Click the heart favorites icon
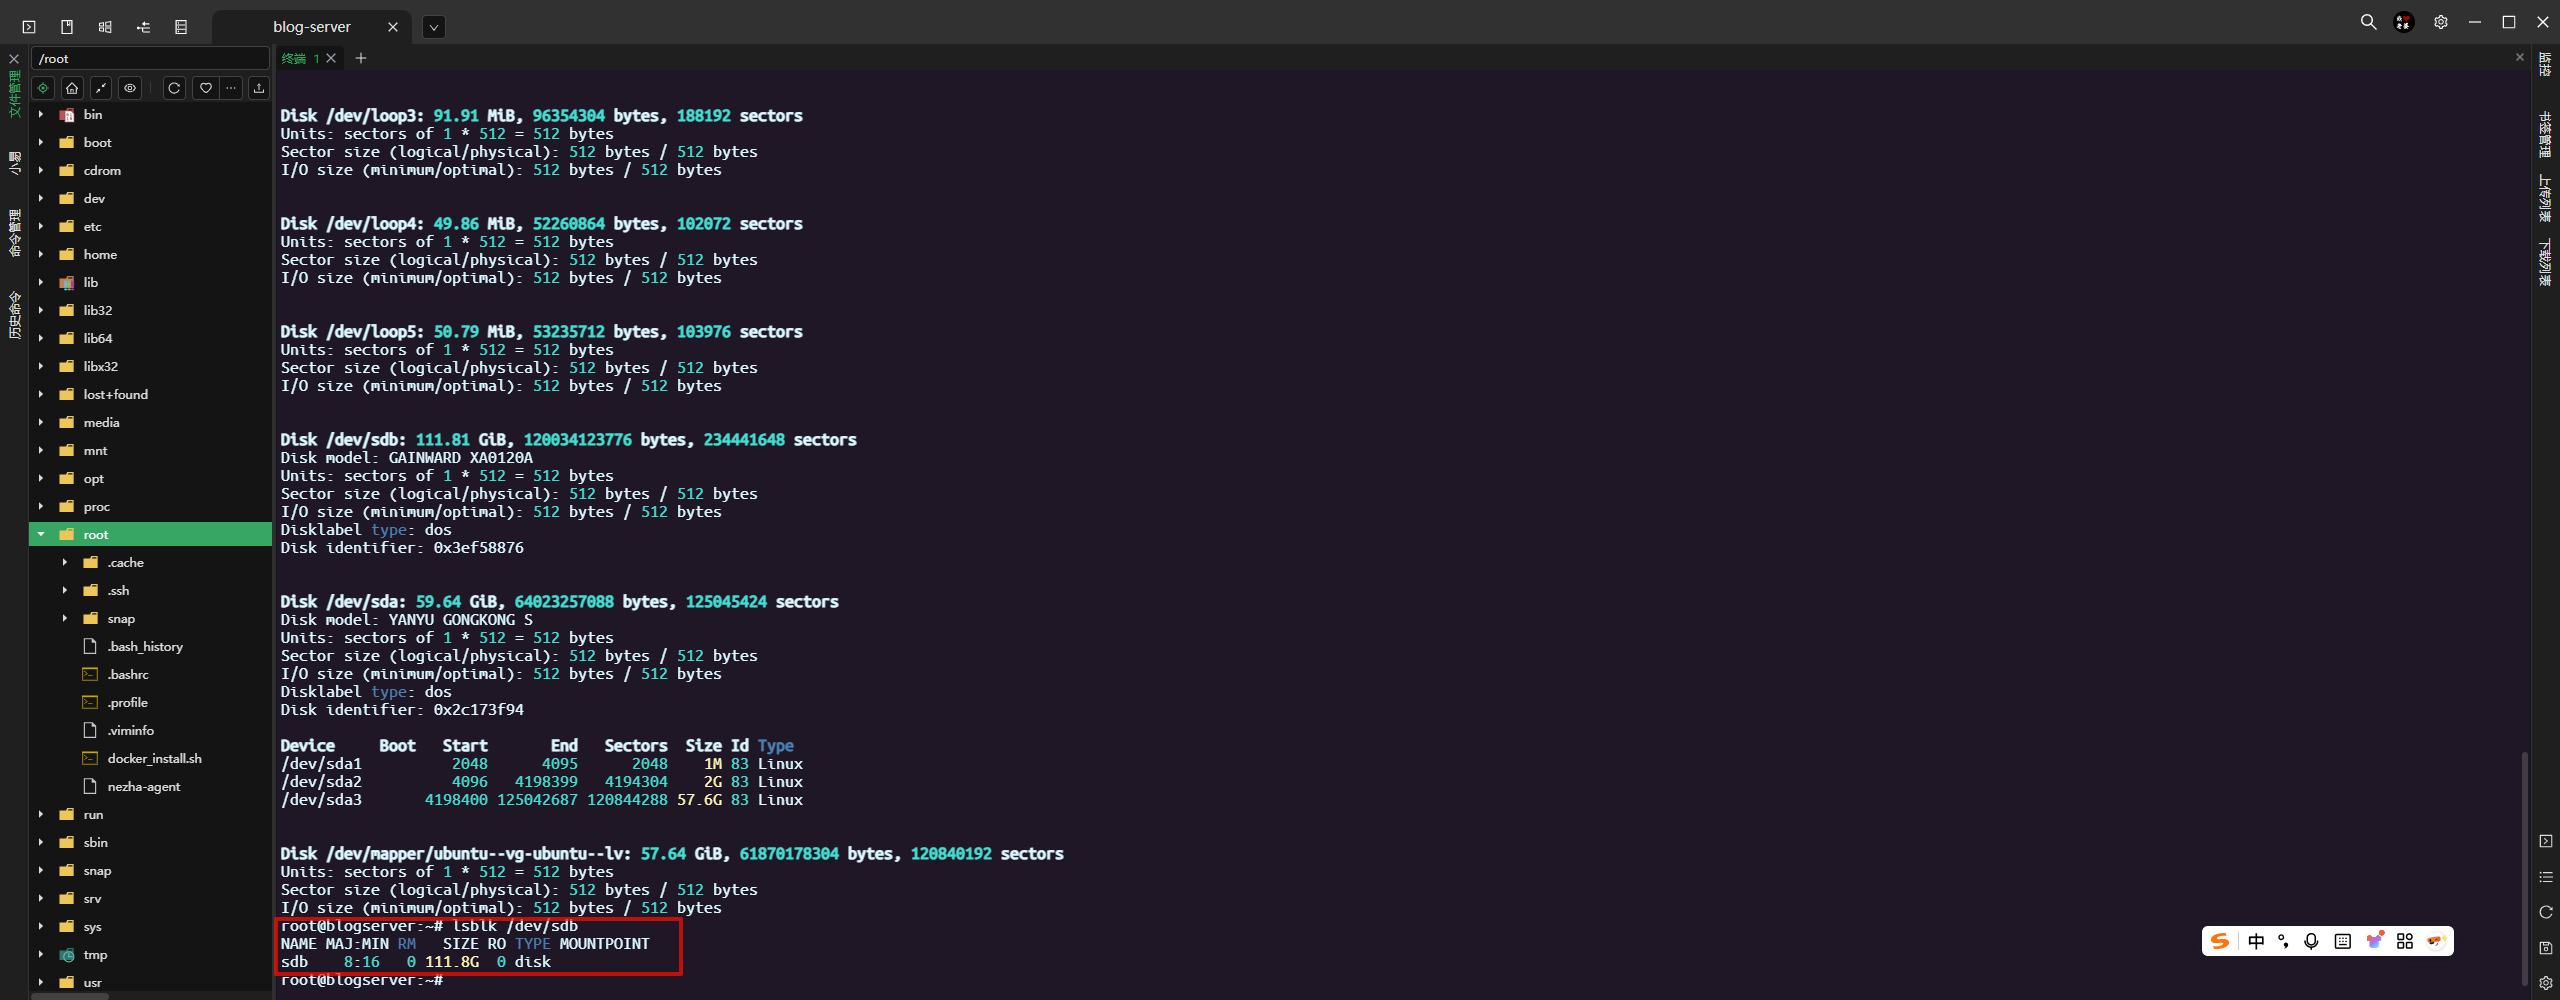The height and width of the screenshot is (1000, 2560). [205, 88]
